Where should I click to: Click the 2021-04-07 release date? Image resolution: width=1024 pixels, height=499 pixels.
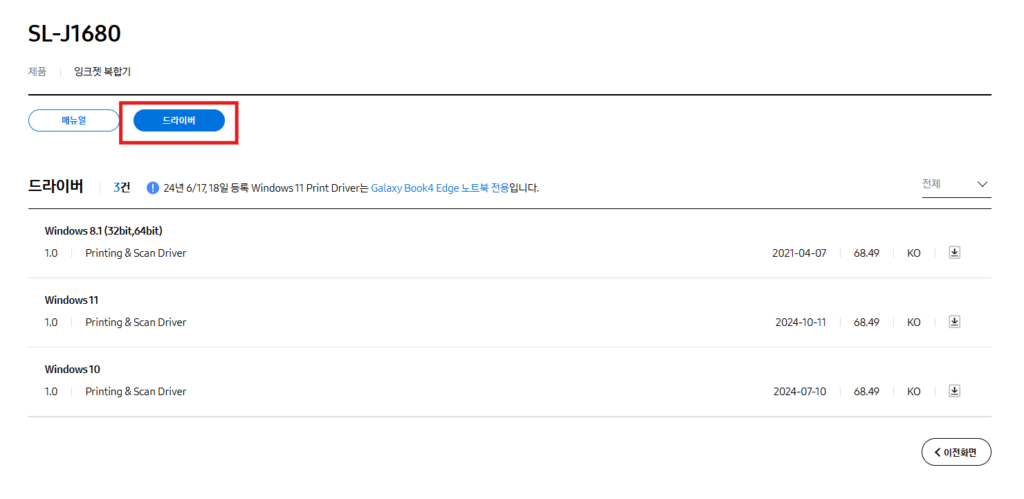(x=799, y=253)
